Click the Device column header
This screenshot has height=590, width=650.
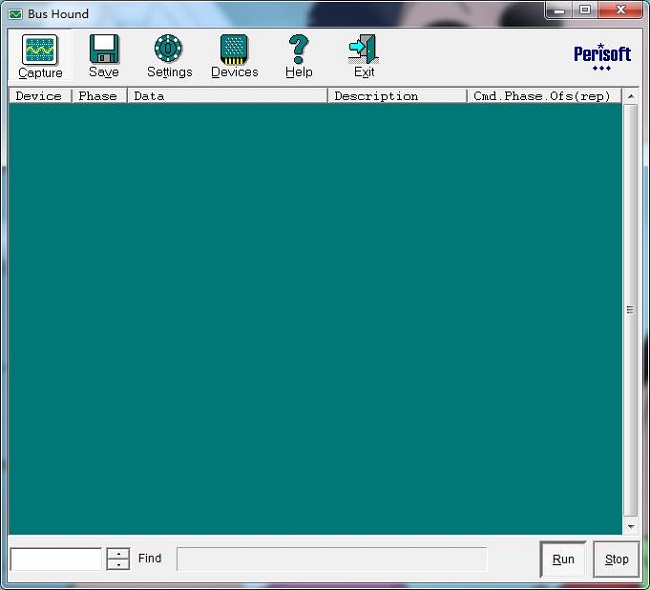coord(39,96)
